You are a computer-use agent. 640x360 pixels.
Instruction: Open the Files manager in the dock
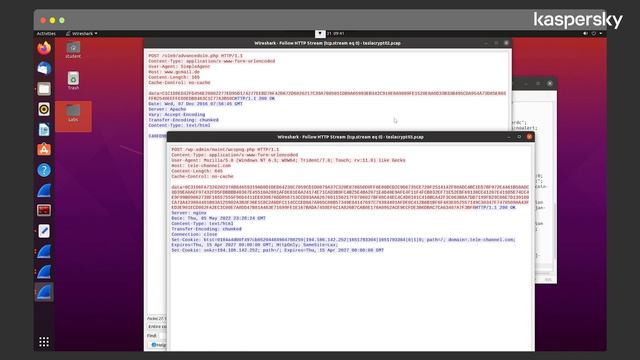44,89
